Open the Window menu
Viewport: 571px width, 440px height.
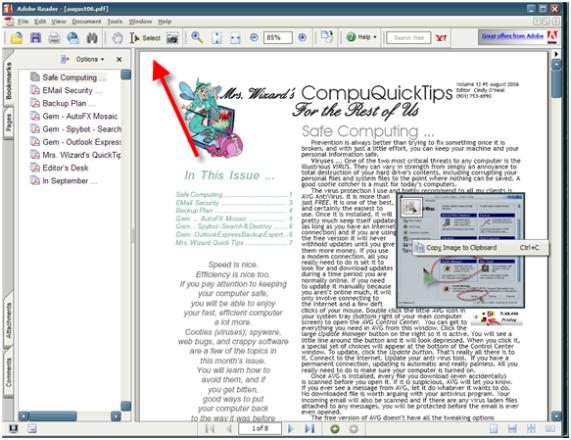click(x=140, y=21)
